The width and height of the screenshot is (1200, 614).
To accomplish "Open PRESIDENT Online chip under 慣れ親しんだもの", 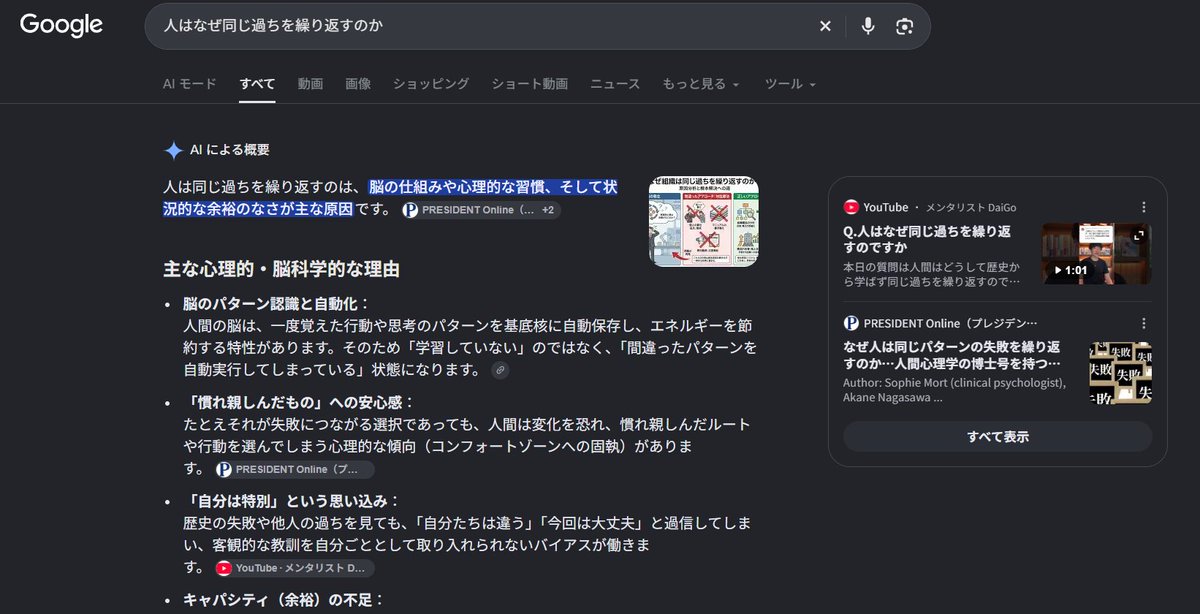I will [x=294, y=469].
